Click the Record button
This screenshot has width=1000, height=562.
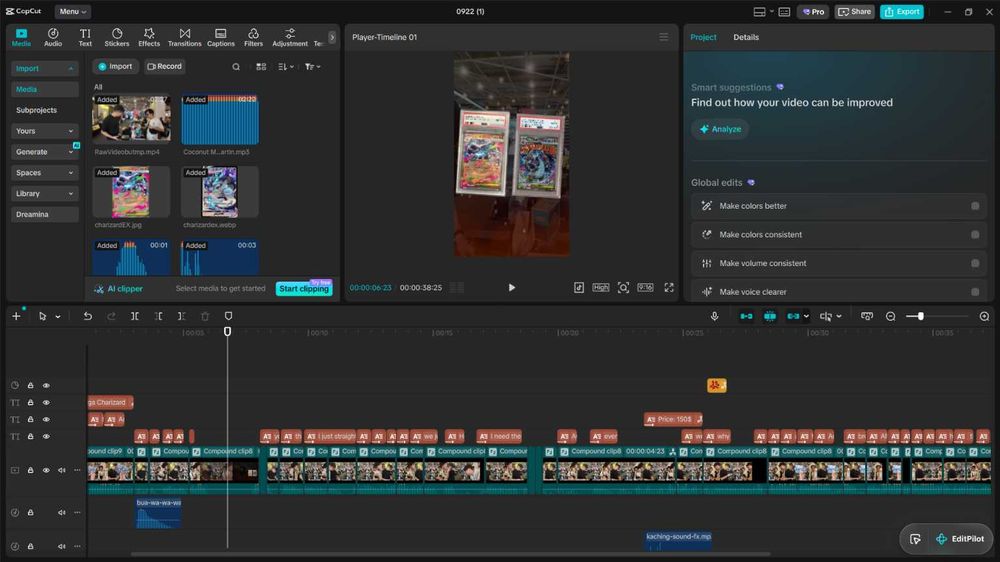[165, 66]
